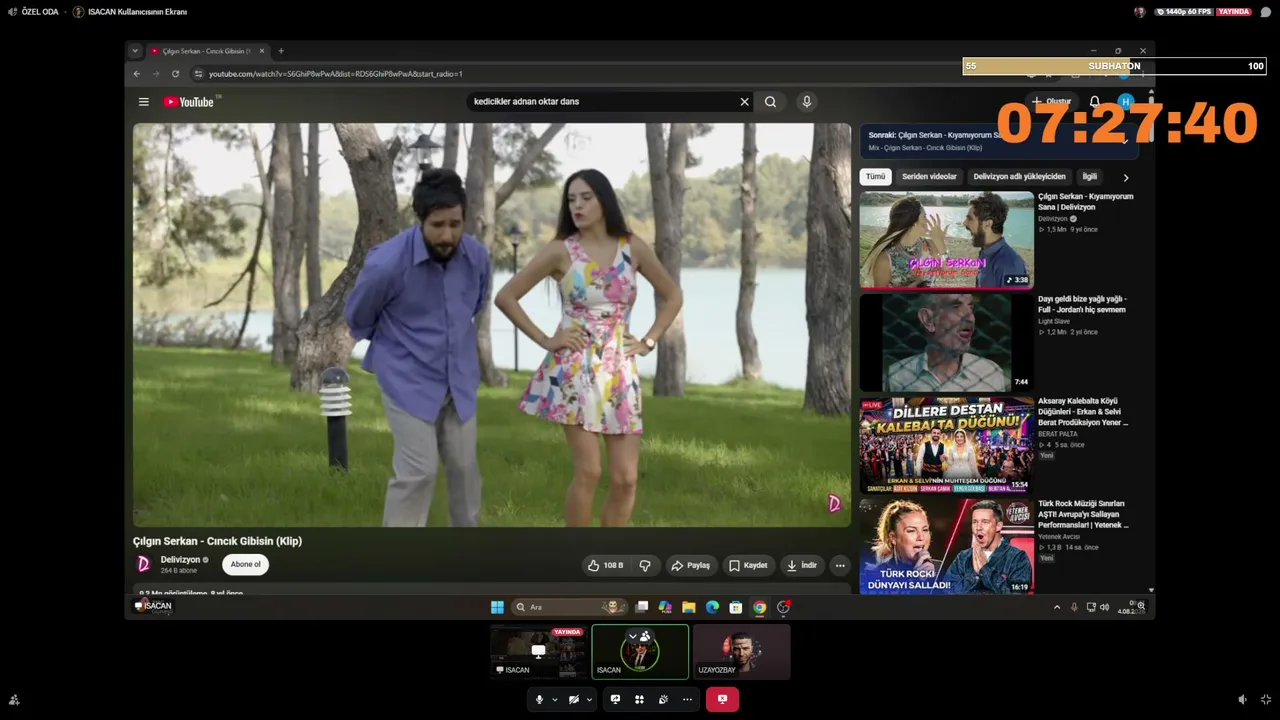
Task: Open the Windows Start menu
Action: [497, 607]
